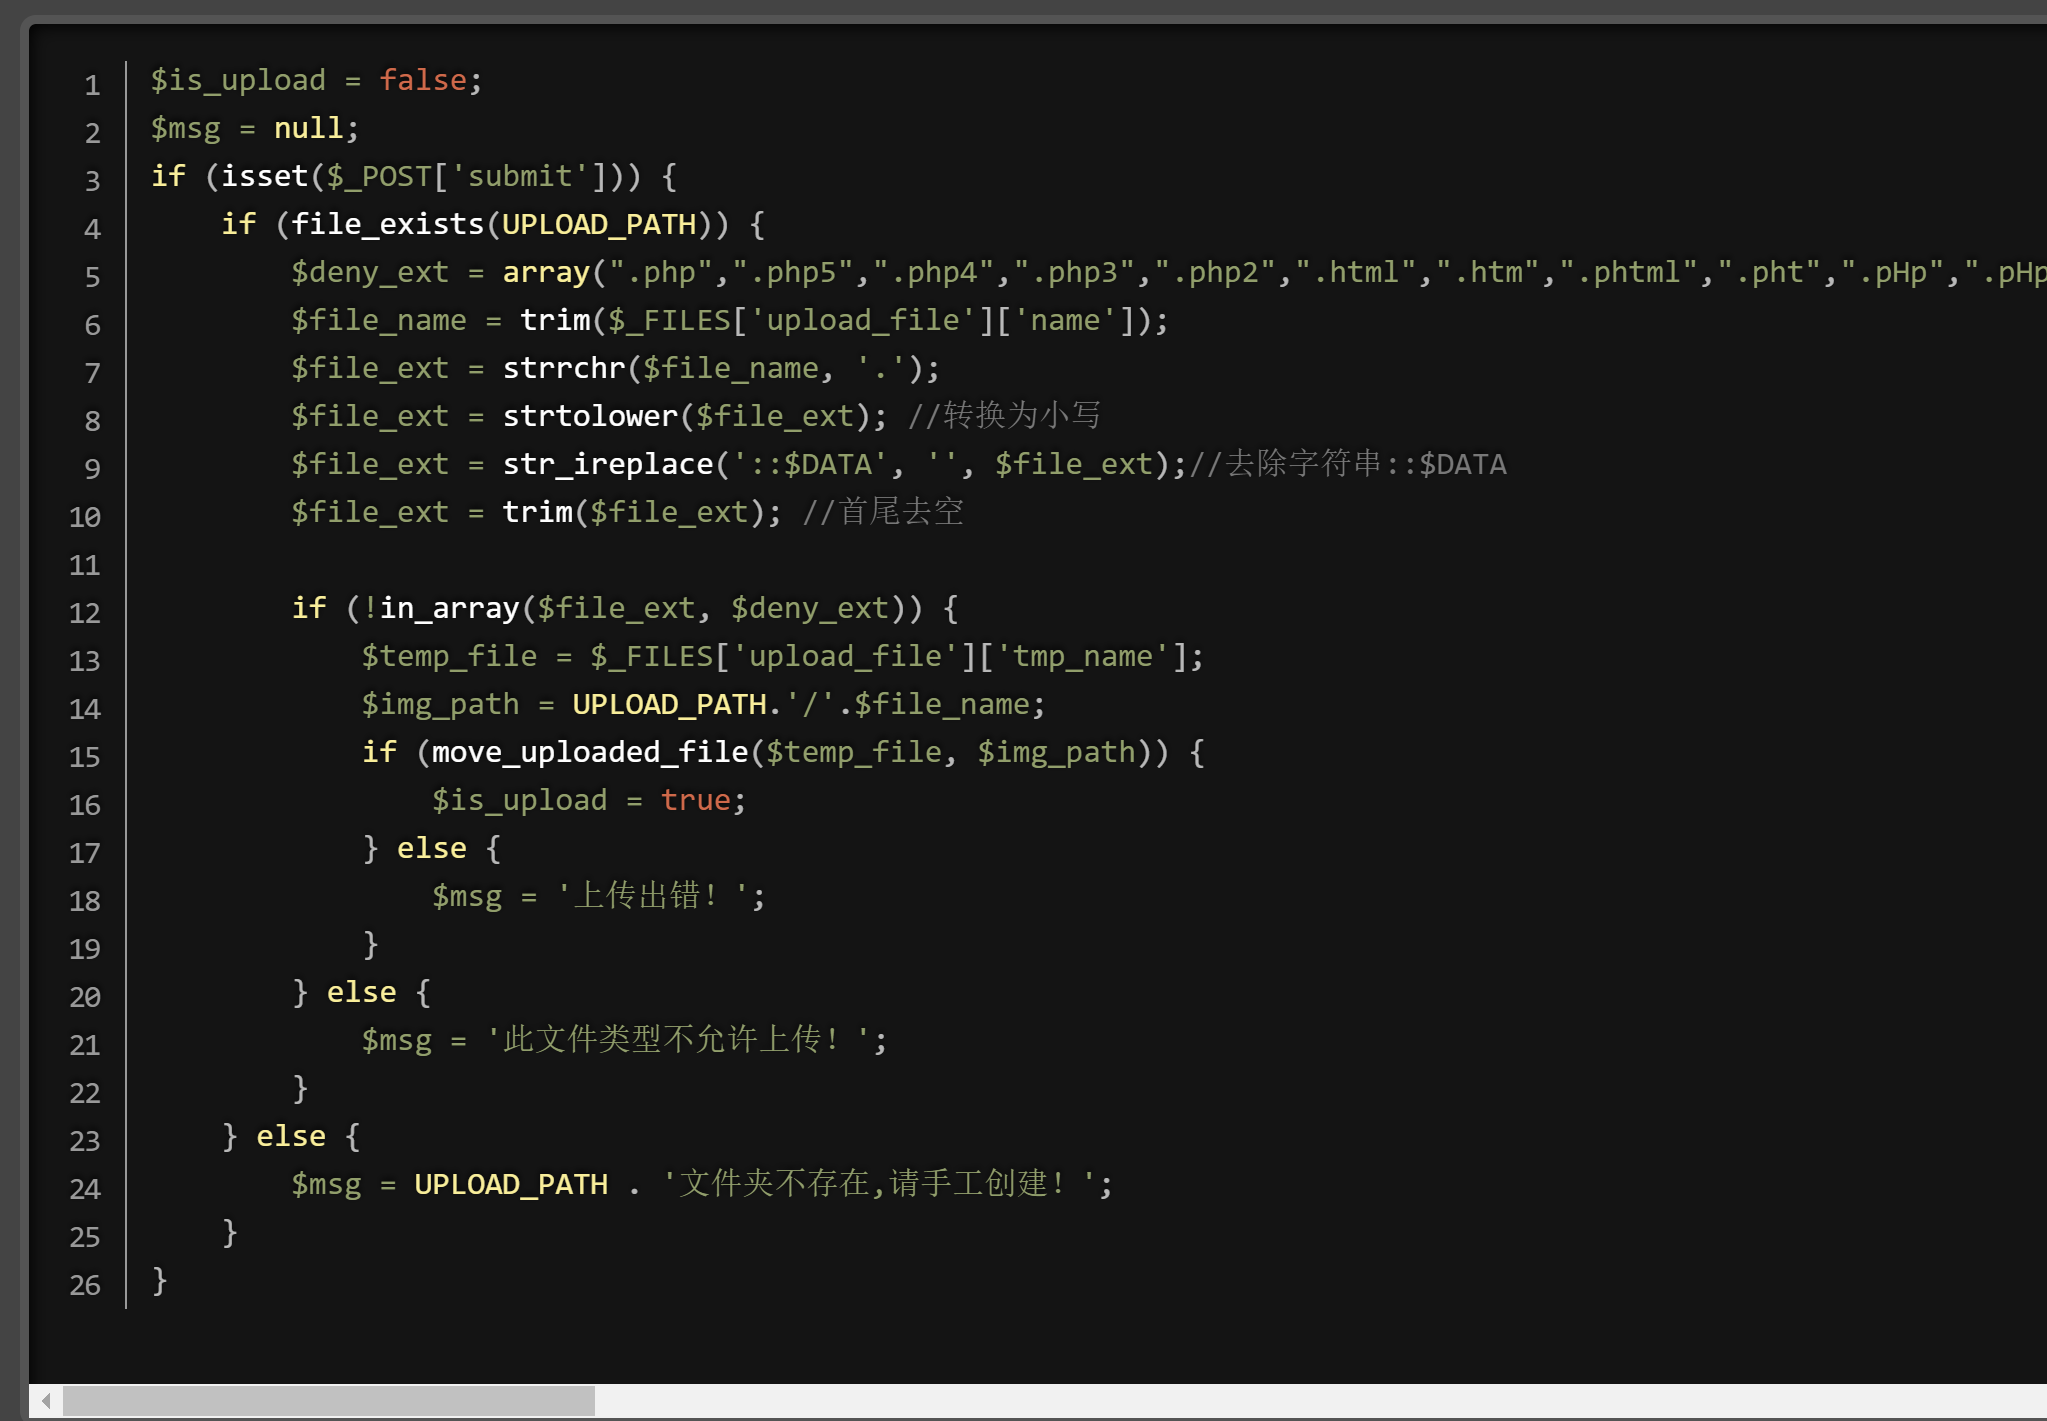Click the strrchr function on line 7

[x=564, y=368]
